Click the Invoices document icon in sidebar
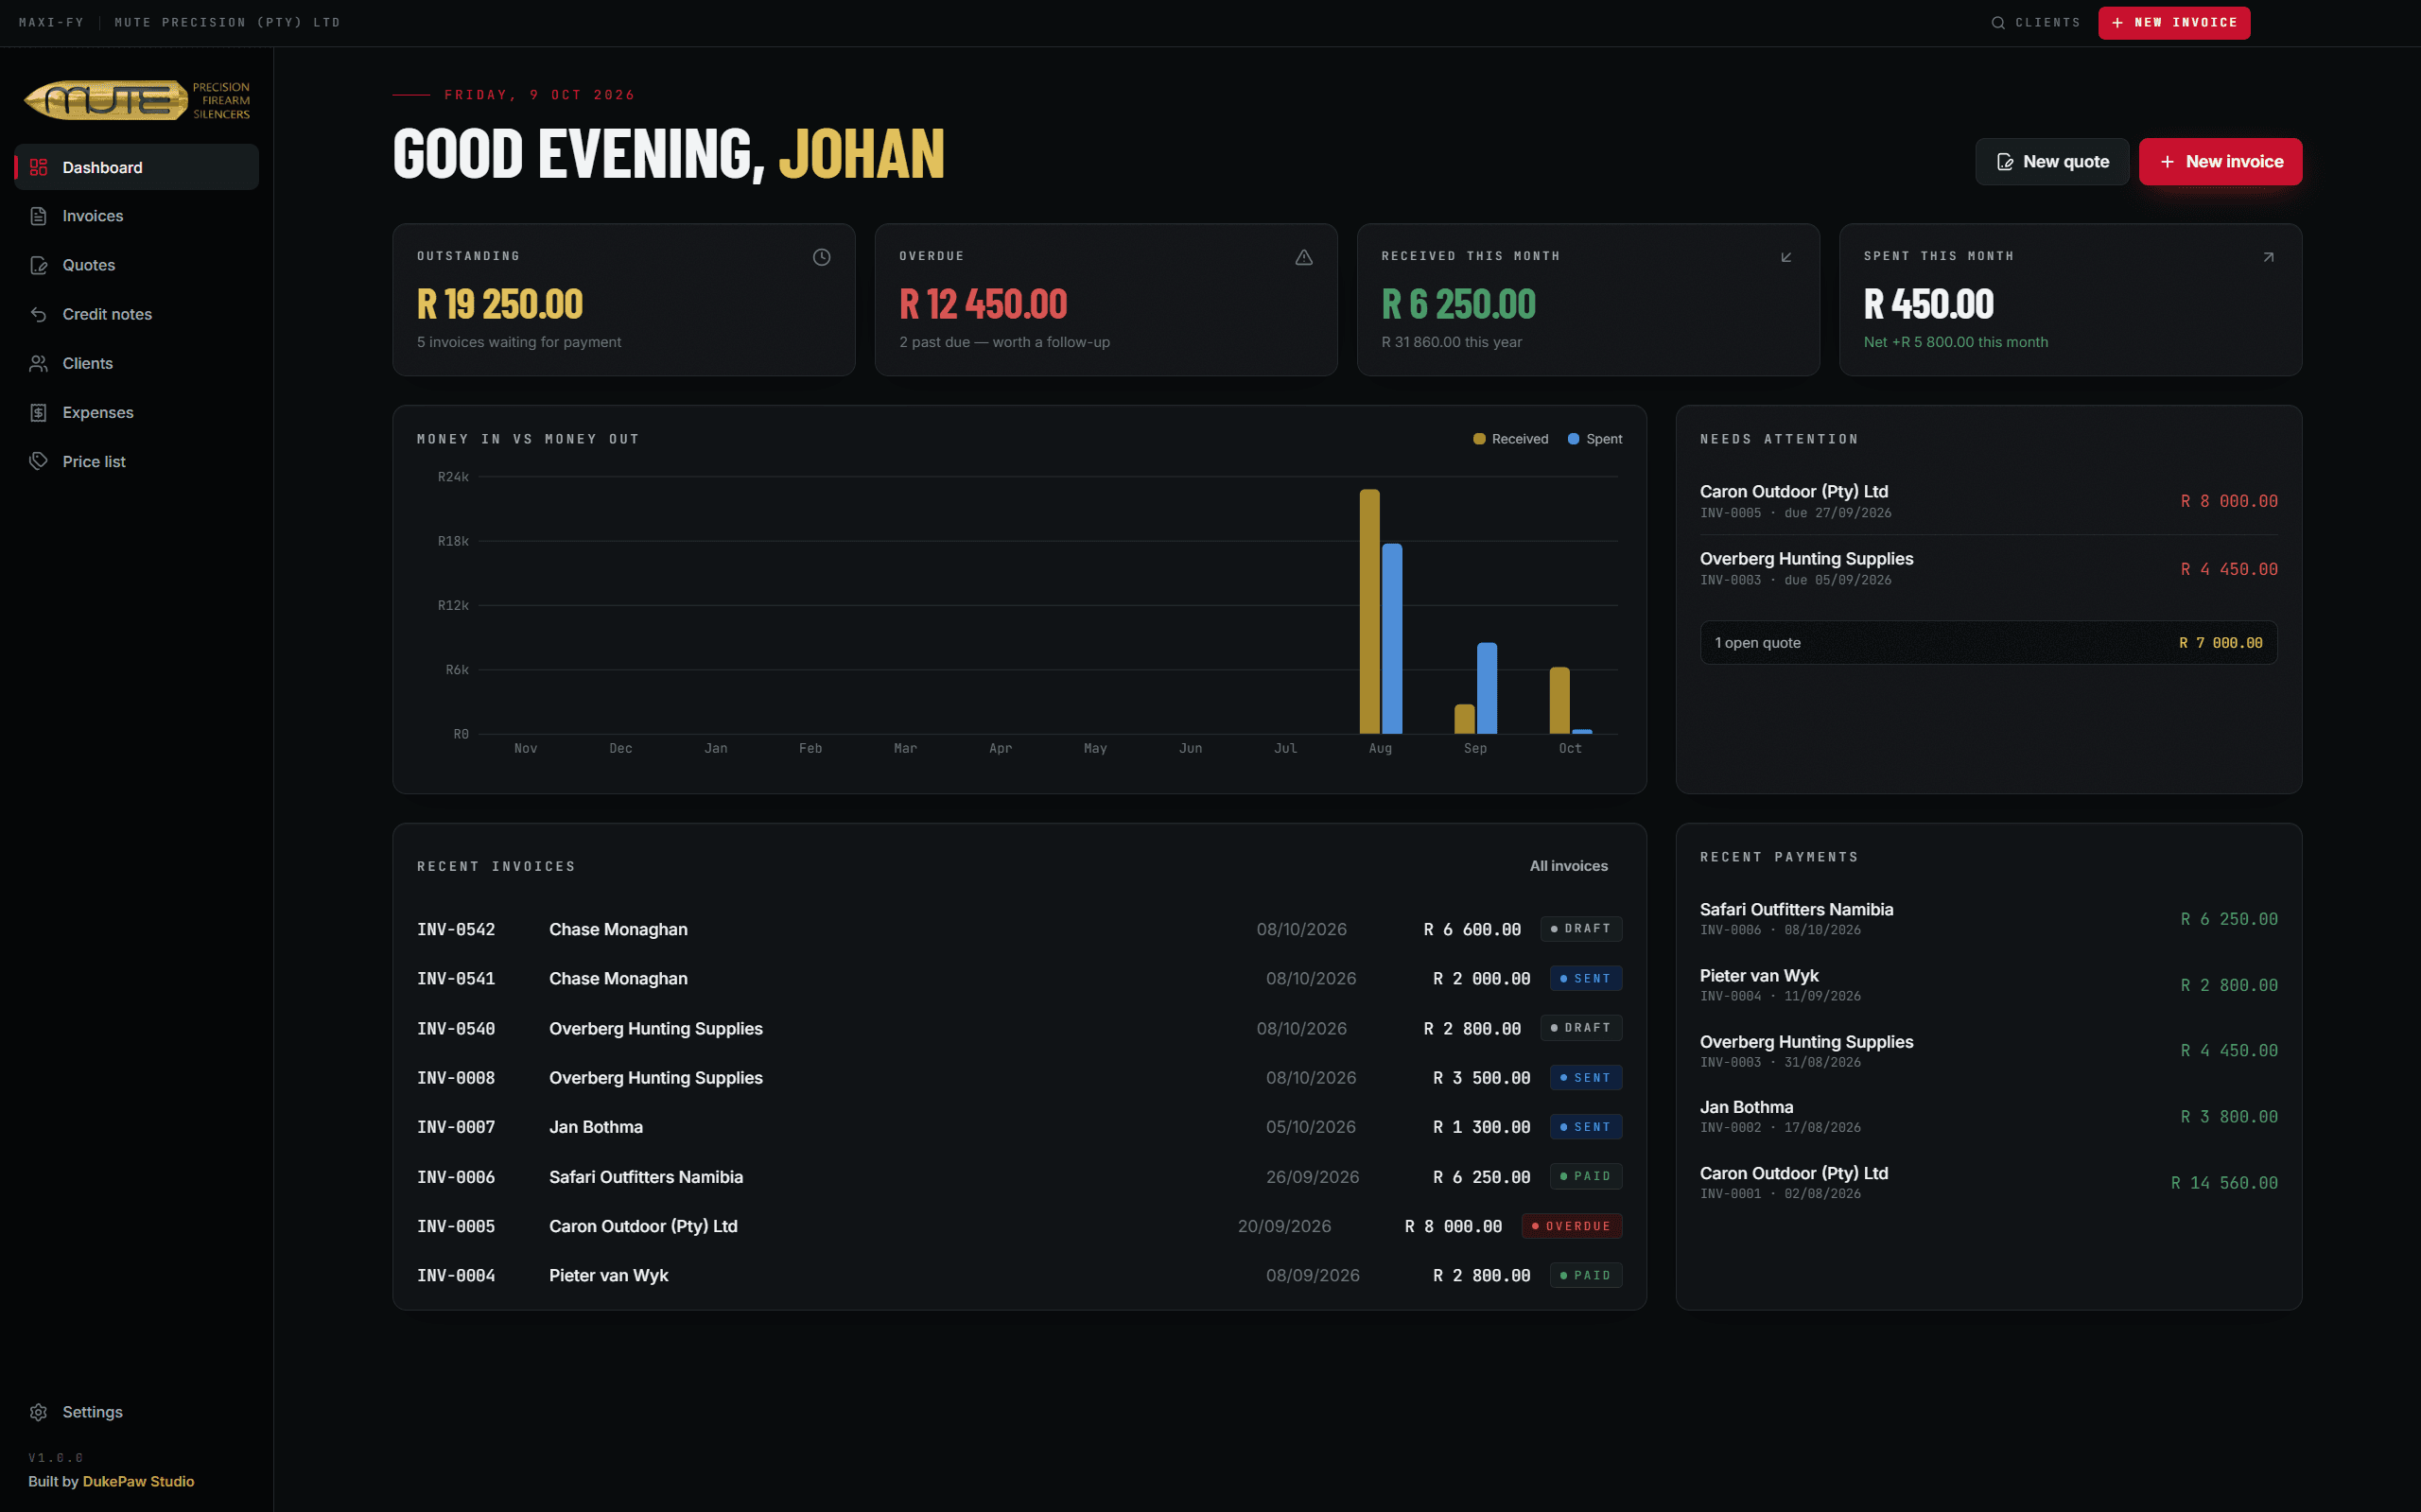This screenshot has width=2421, height=1512. pyautogui.click(x=38, y=216)
